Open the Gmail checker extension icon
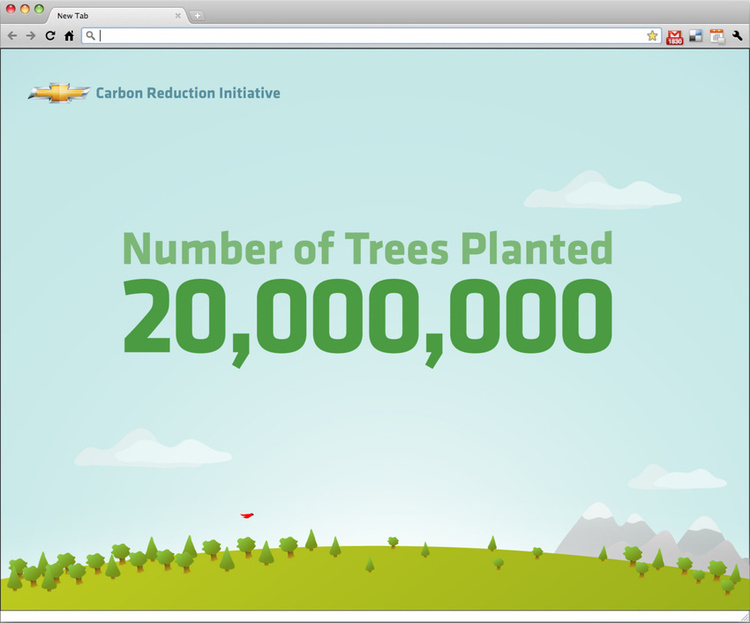Screen dimensions: 750x623 click(675, 36)
